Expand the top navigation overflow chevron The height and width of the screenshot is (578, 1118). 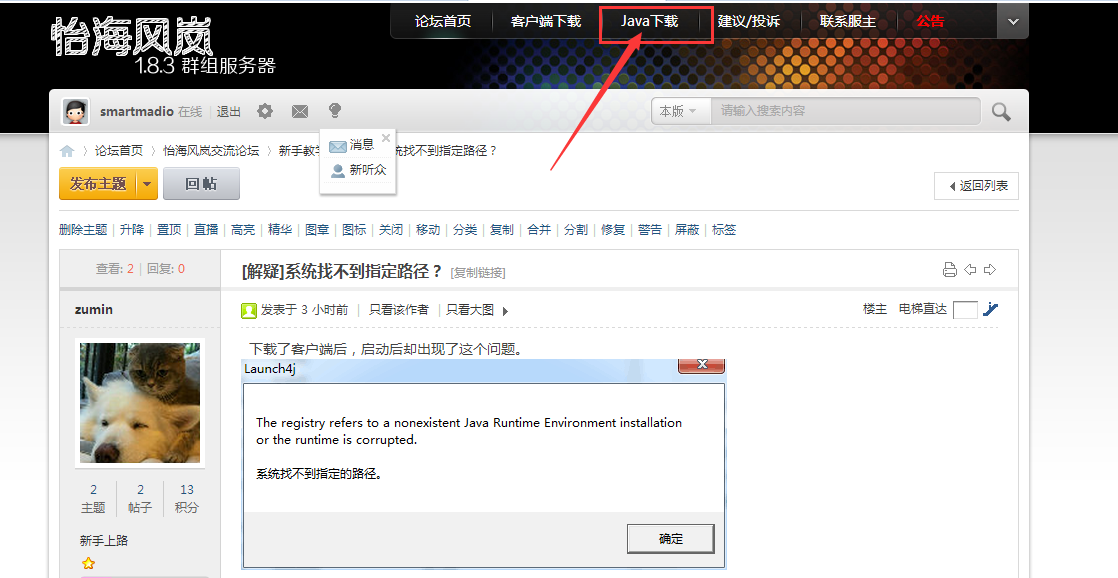click(x=1013, y=21)
